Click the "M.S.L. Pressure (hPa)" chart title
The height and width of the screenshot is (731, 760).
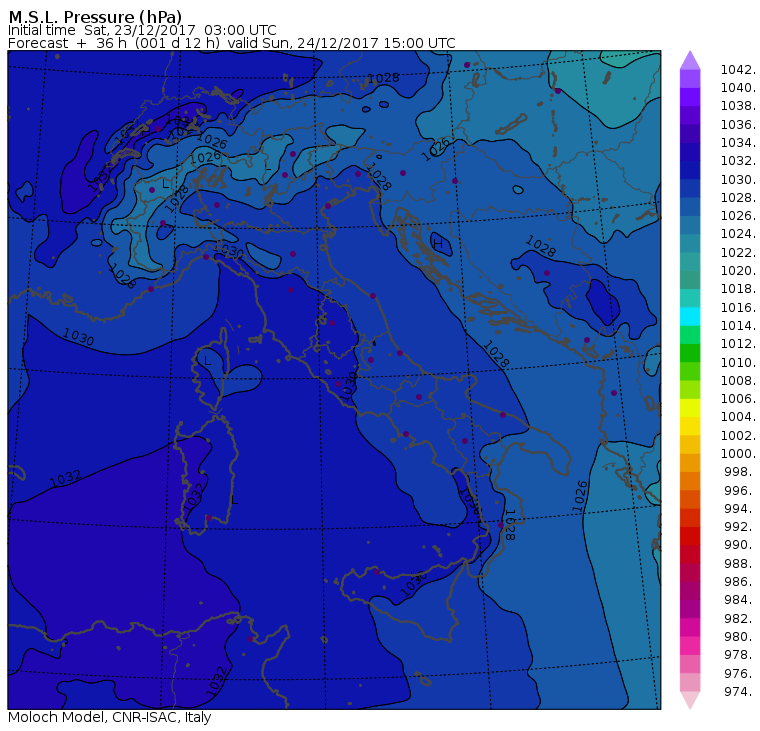[x=95, y=16]
